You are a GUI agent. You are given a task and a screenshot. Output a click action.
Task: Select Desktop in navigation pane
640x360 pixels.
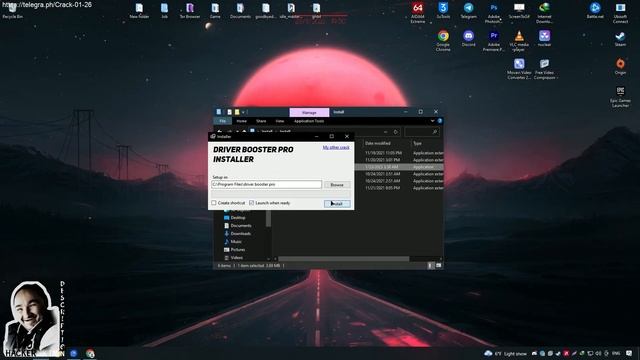tap(238, 218)
